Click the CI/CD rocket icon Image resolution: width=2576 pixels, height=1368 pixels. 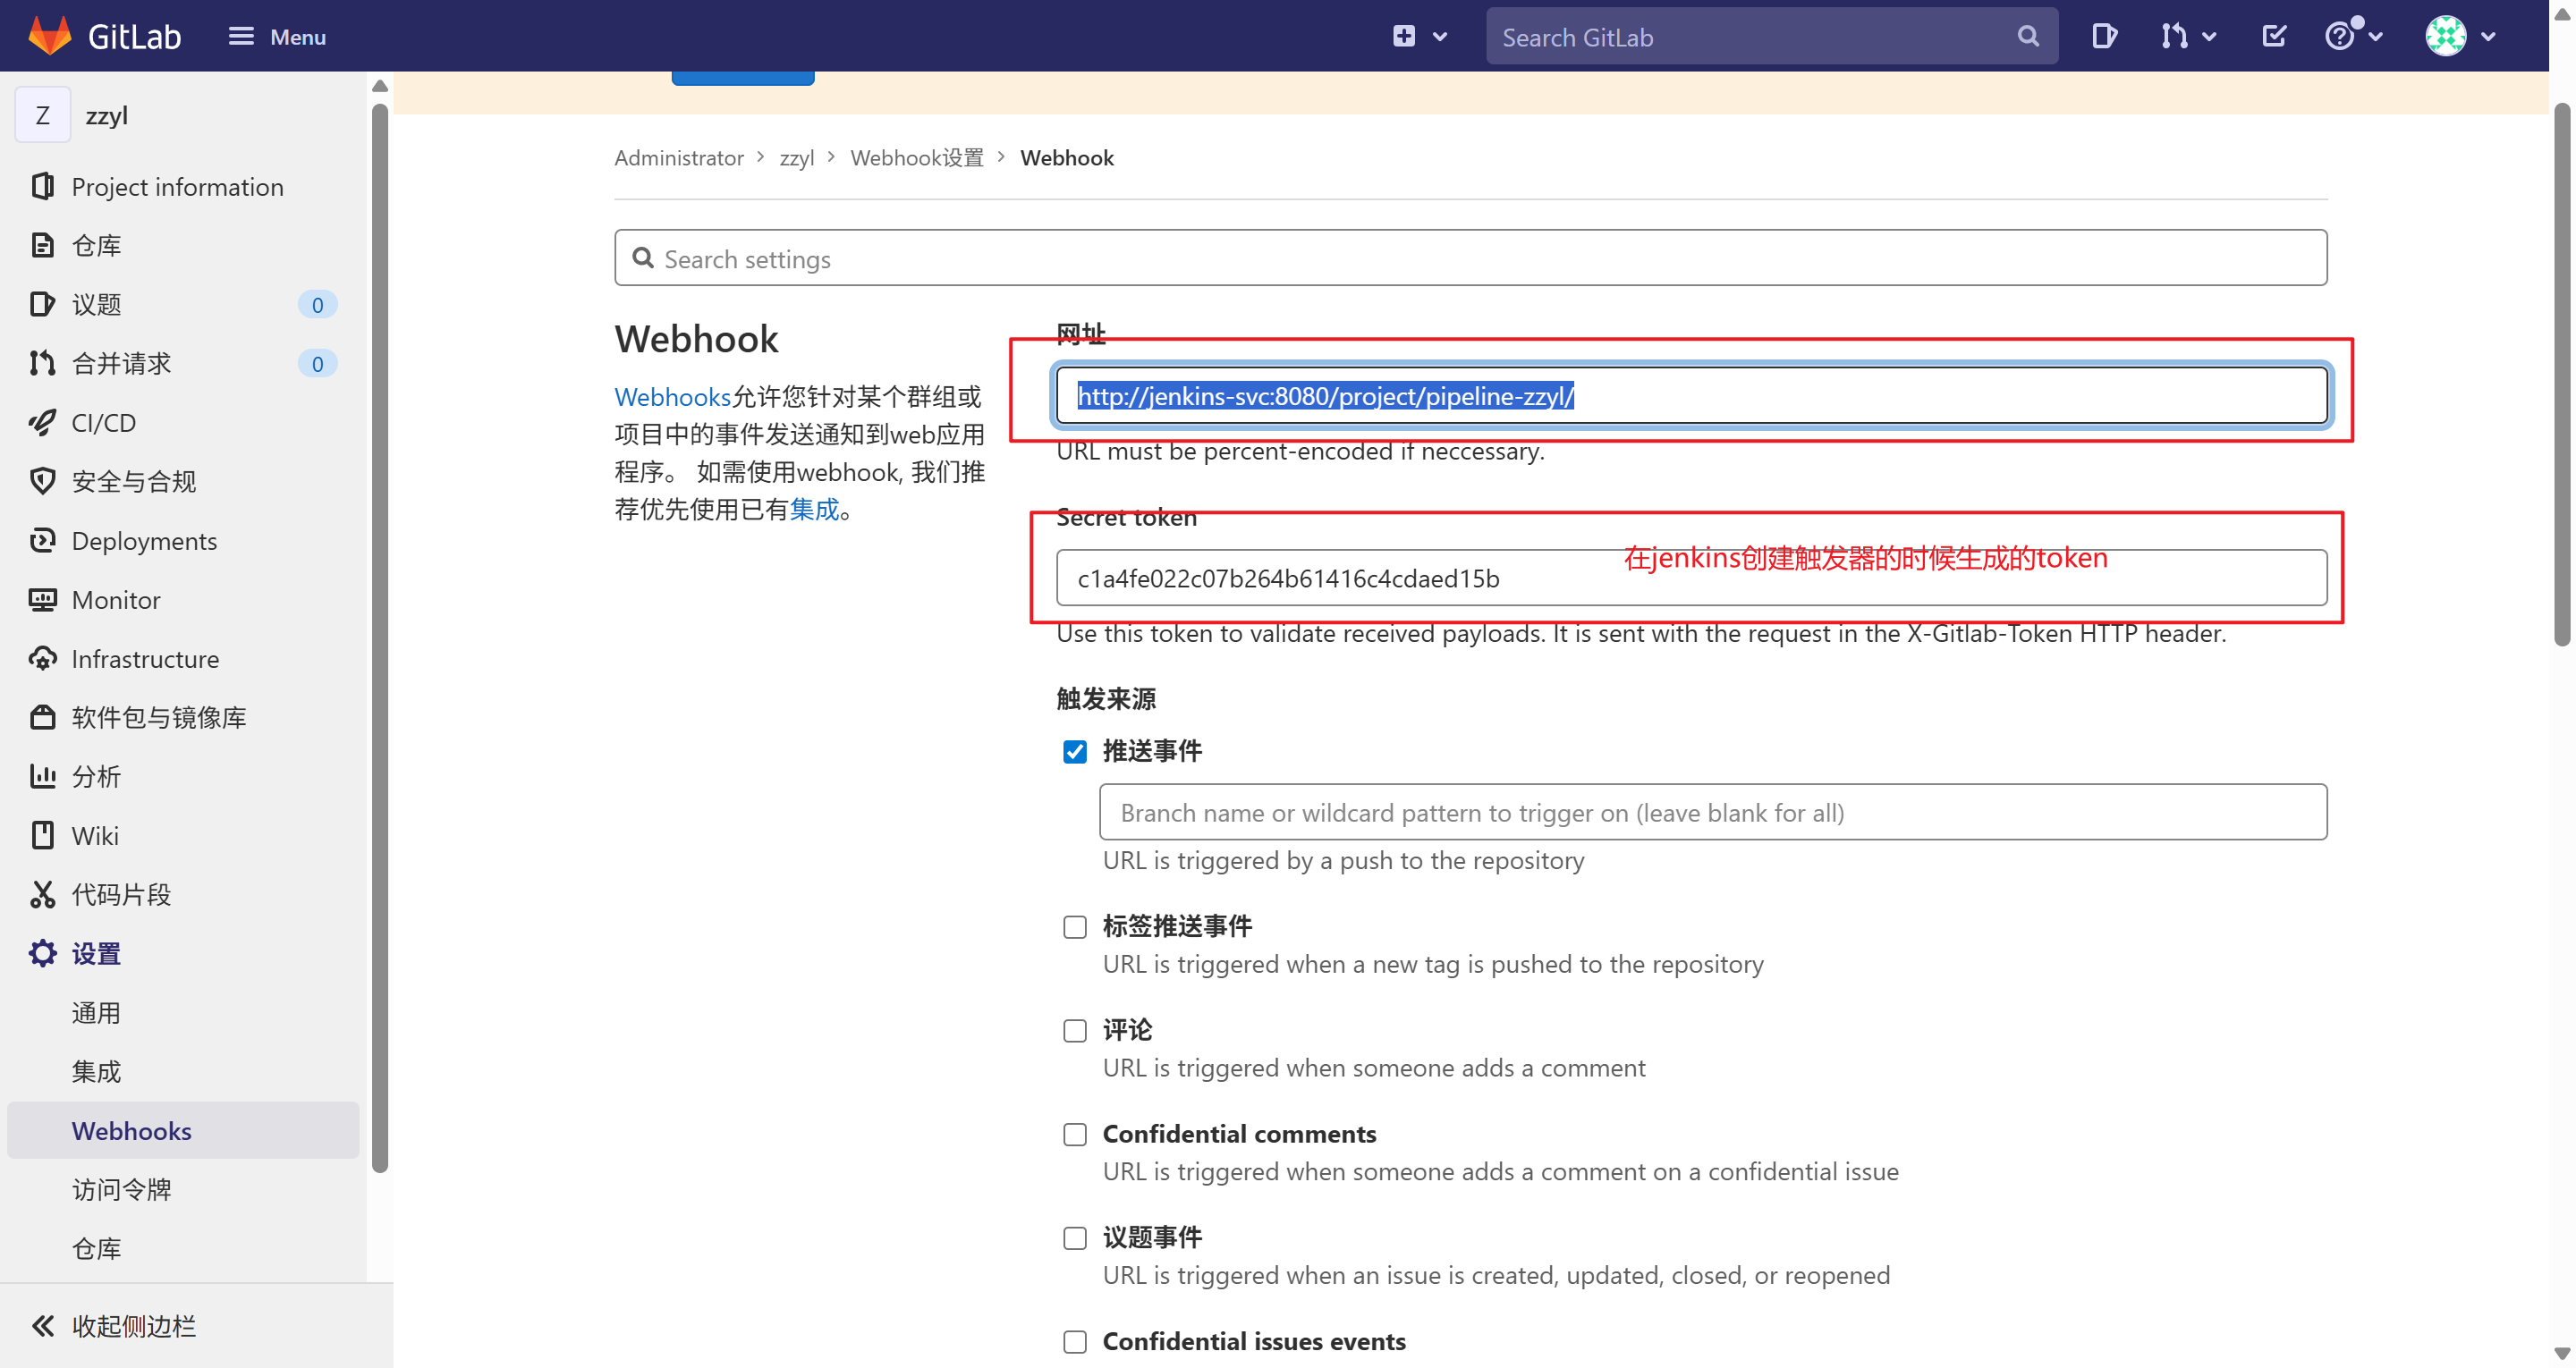(42, 422)
